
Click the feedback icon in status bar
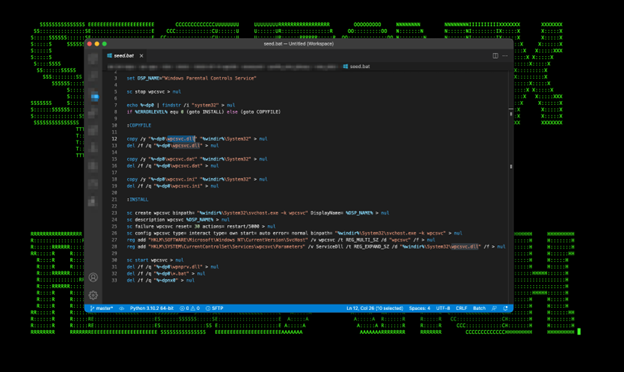tap(494, 308)
